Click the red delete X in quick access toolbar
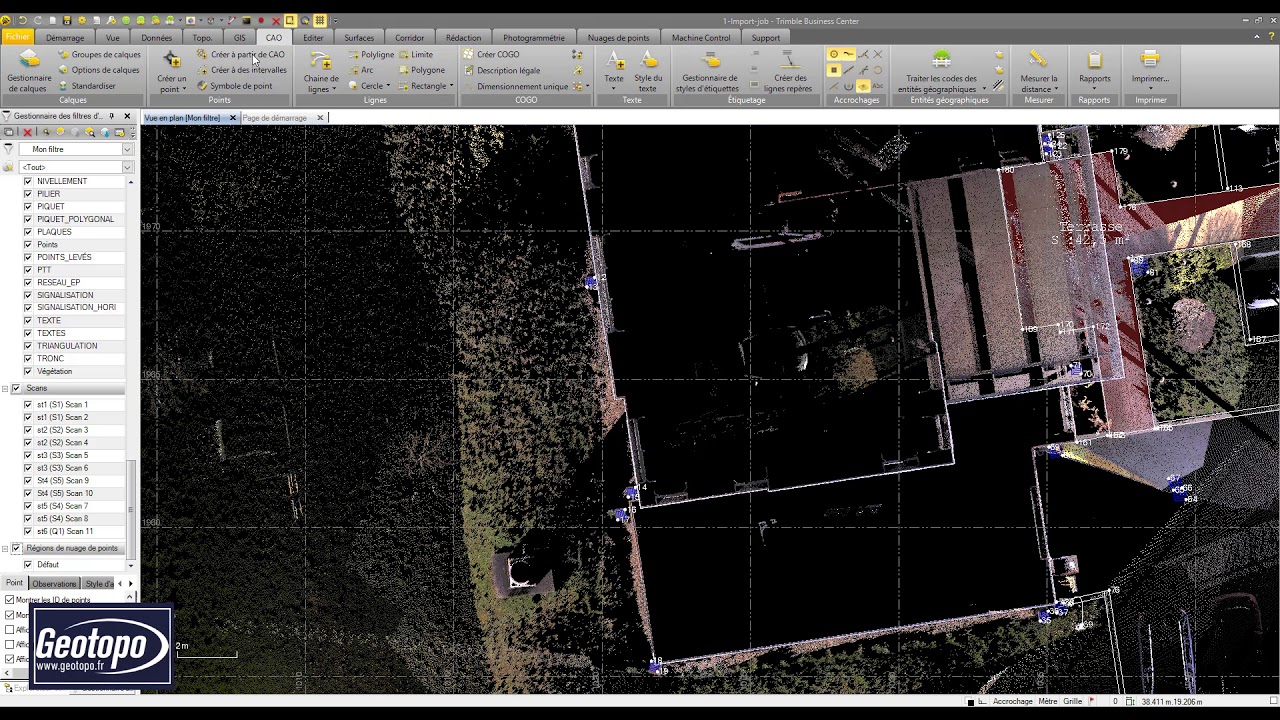The width and height of the screenshot is (1280, 720). click(x=275, y=20)
